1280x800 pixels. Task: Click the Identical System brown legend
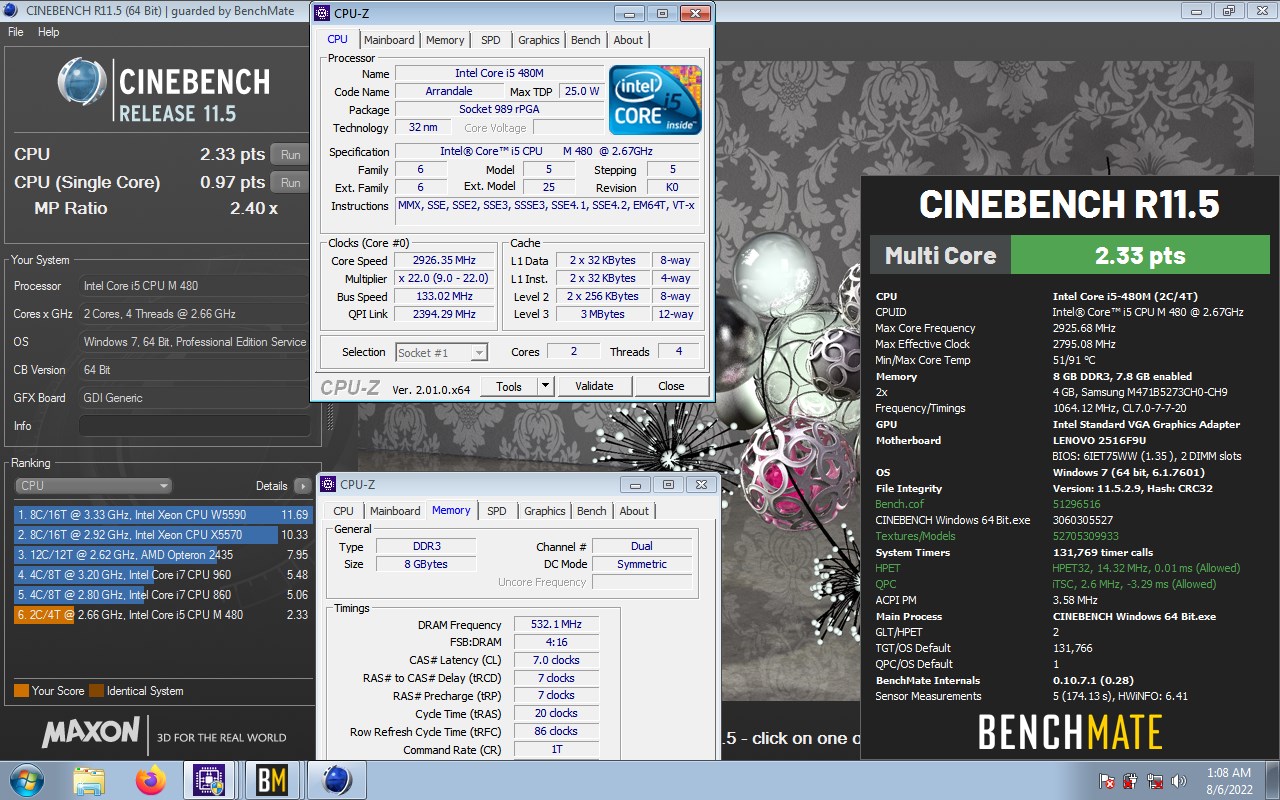[x=96, y=691]
